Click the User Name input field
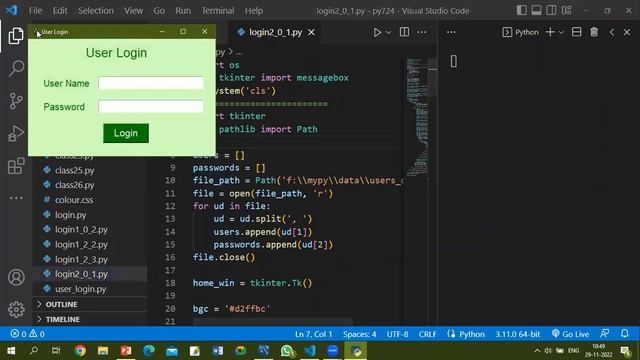The height and width of the screenshot is (360, 640). click(151, 83)
